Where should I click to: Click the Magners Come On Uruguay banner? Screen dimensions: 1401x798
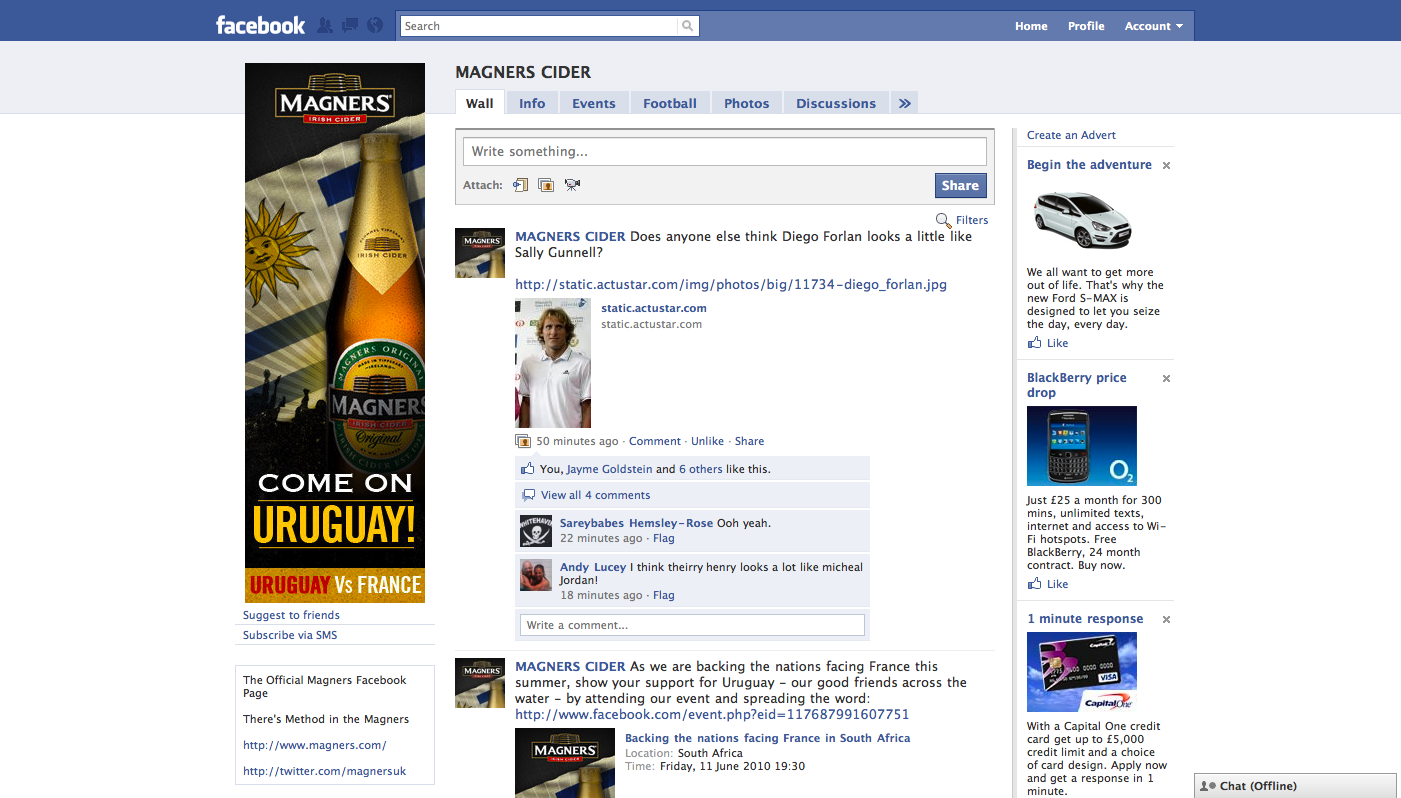coord(335,333)
